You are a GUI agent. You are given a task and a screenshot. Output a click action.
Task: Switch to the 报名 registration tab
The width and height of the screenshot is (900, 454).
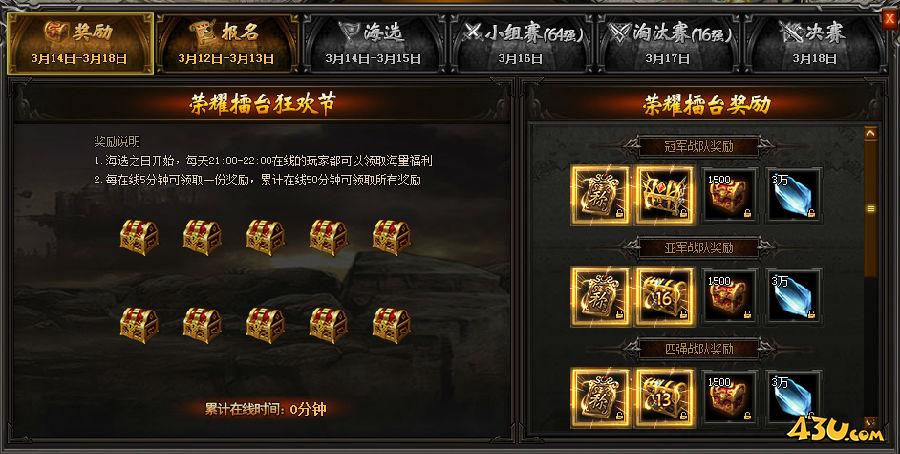click(x=227, y=44)
